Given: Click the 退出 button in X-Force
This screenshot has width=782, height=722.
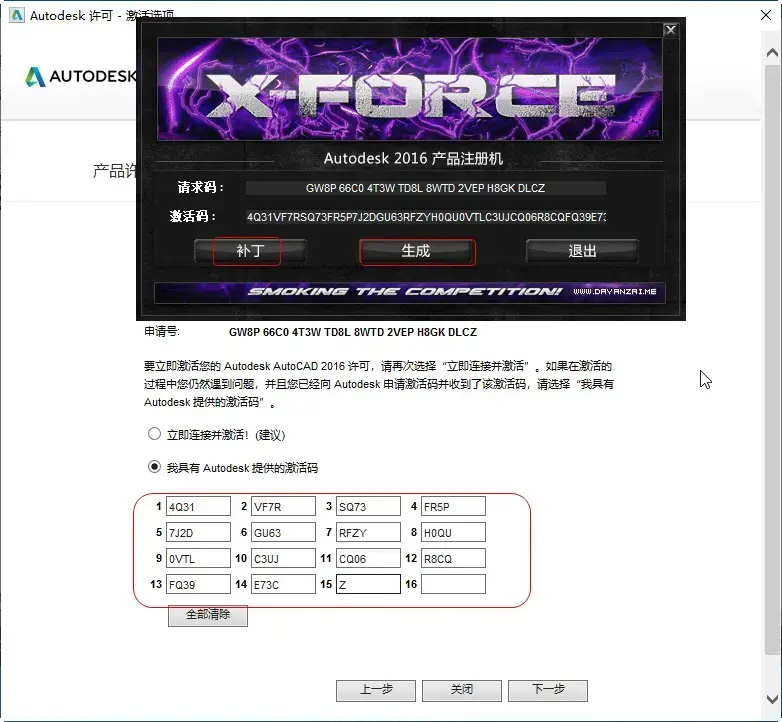Looking at the screenshot, I should tap(582, 251).
